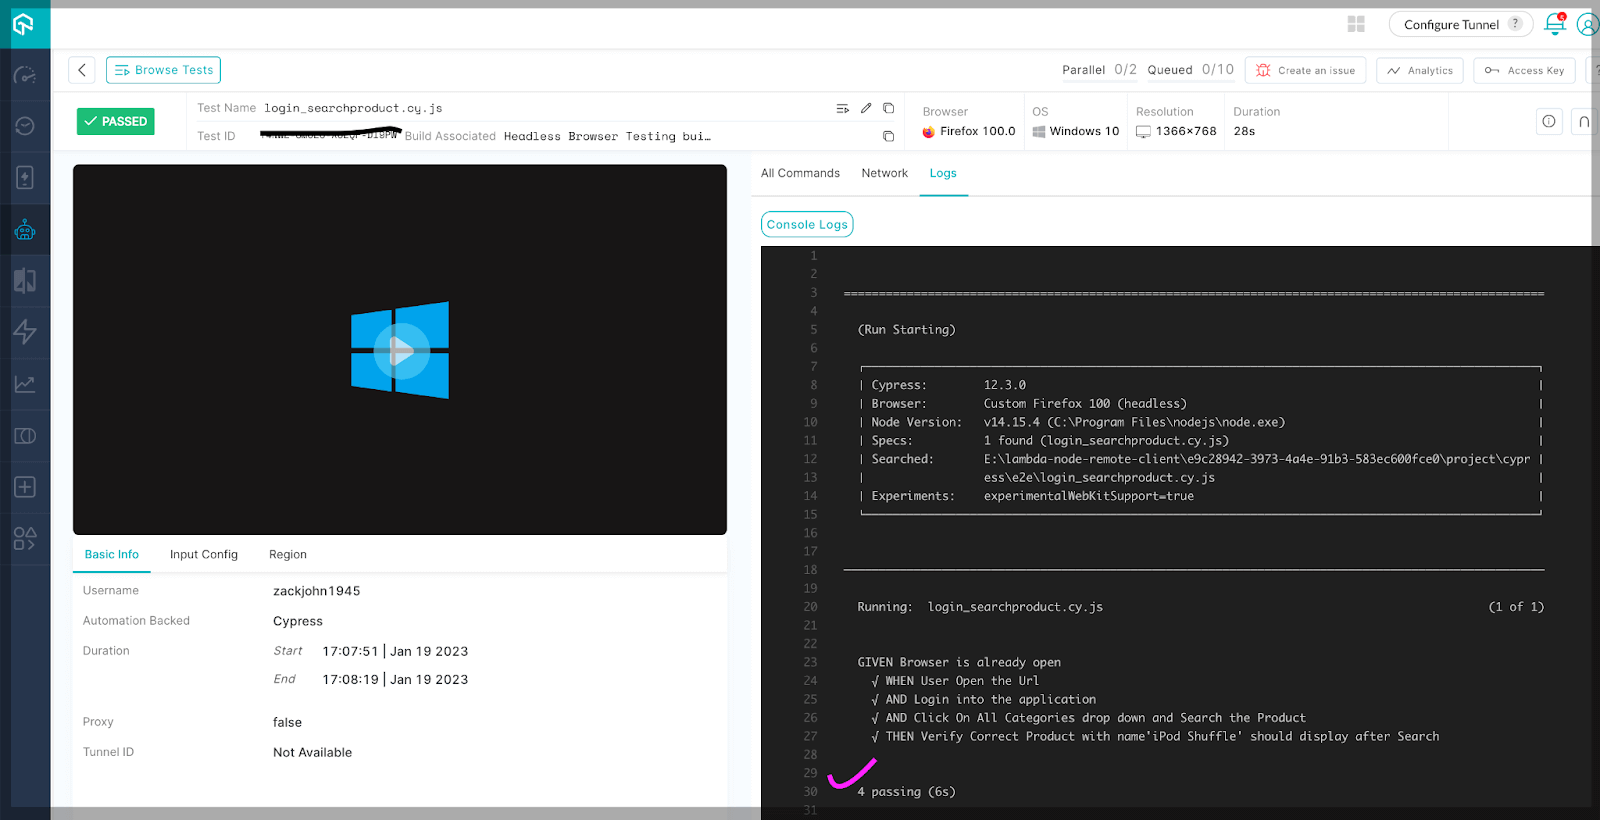The height and width of the screenshot is (820, 1600).
Task: Copy the Test ID with copy icon
Action: 888,136
